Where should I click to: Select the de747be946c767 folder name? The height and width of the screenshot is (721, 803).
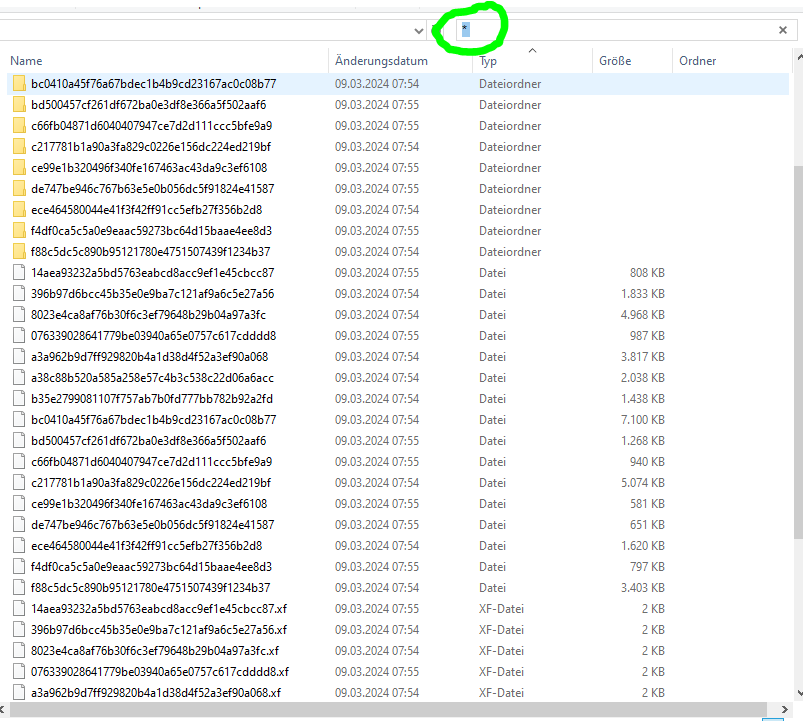[152, 189]
